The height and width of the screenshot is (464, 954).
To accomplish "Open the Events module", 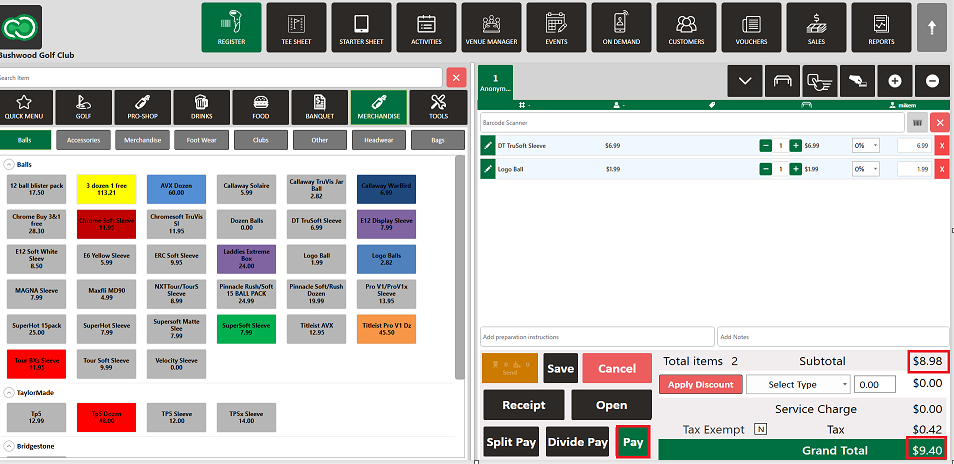I will coord(556,27).
